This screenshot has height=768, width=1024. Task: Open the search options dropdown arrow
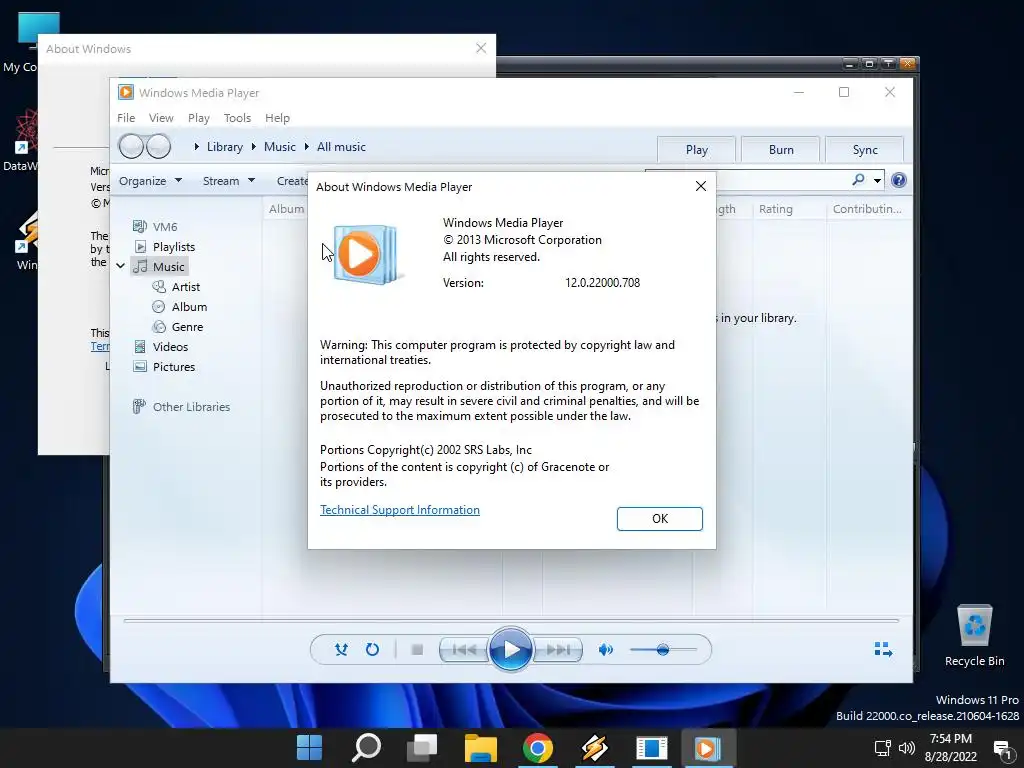[x=877, y=180]
